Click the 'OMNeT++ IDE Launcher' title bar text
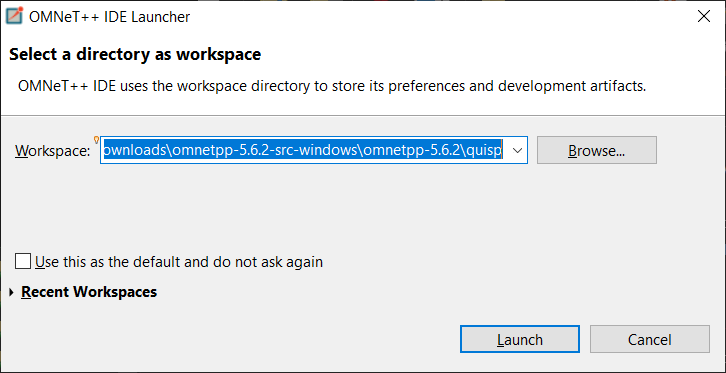 coord(109,17)
